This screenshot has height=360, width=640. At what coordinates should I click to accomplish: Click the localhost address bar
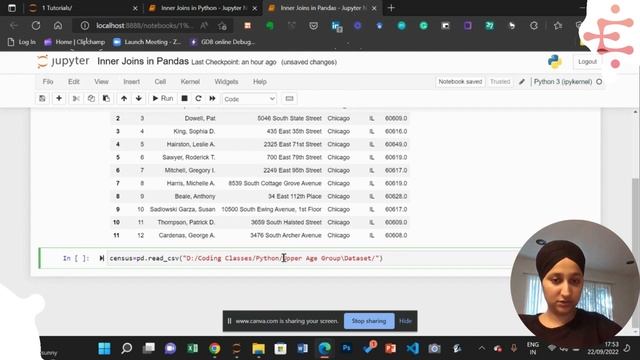(x=145, y=26)
